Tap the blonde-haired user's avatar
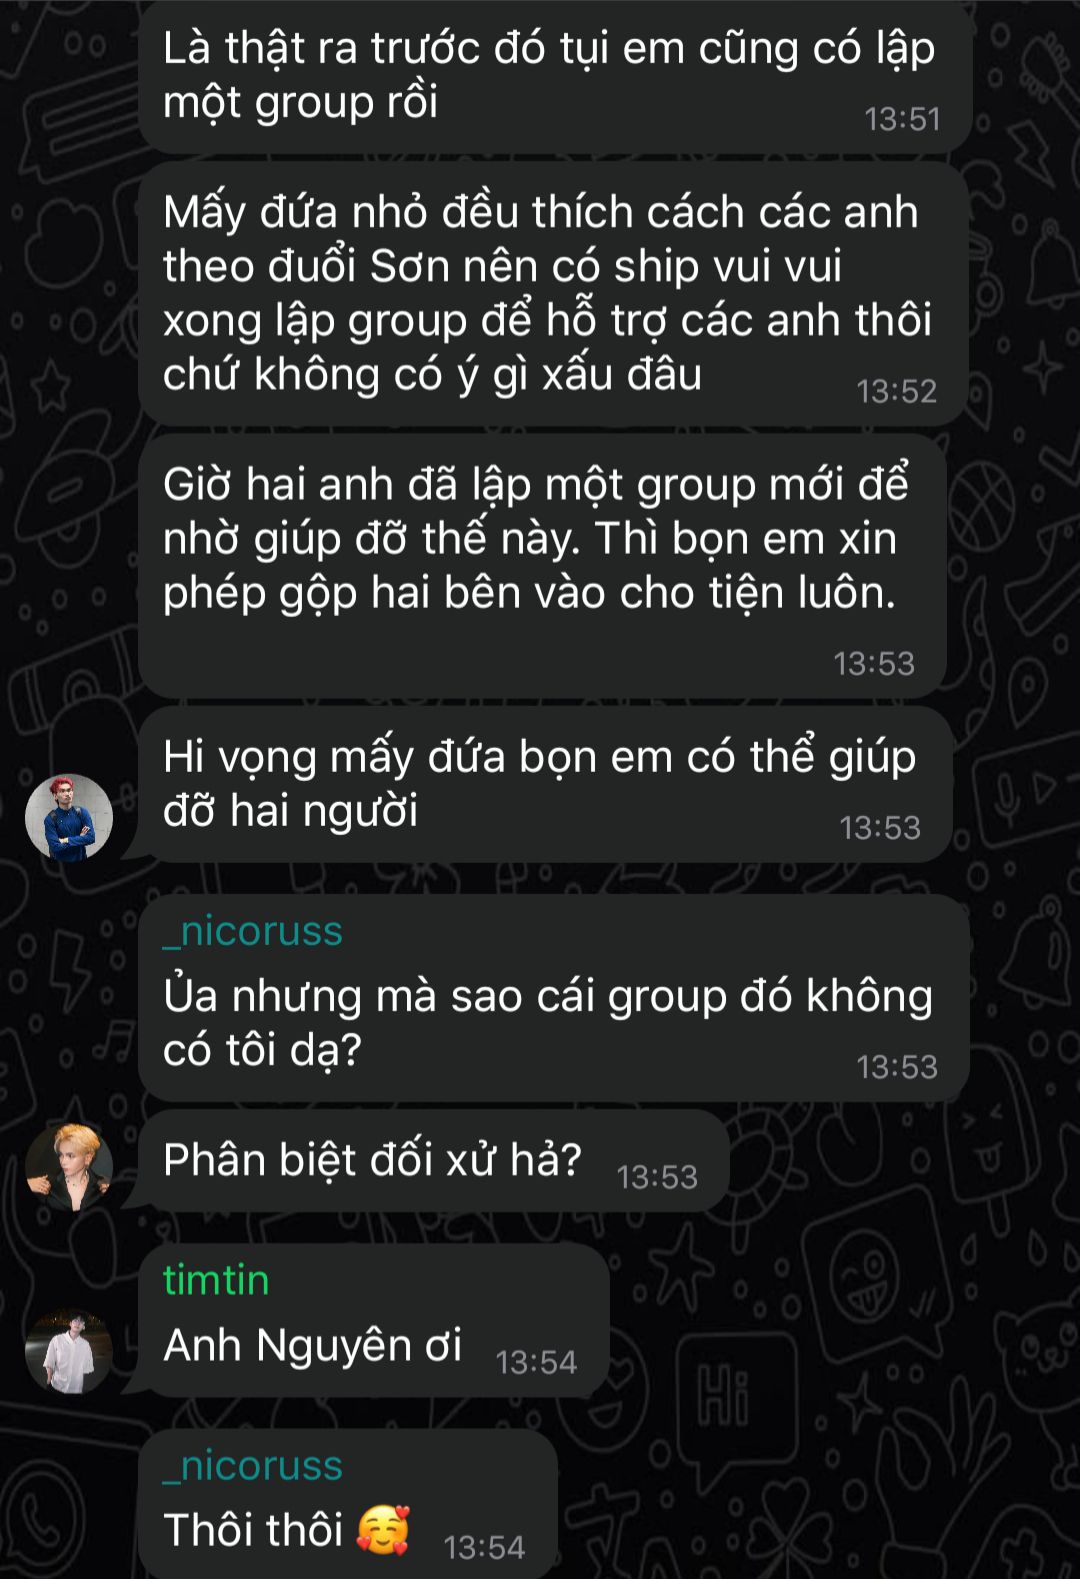Viewport: 1080px width, 1579px height. pos(69,1167)
